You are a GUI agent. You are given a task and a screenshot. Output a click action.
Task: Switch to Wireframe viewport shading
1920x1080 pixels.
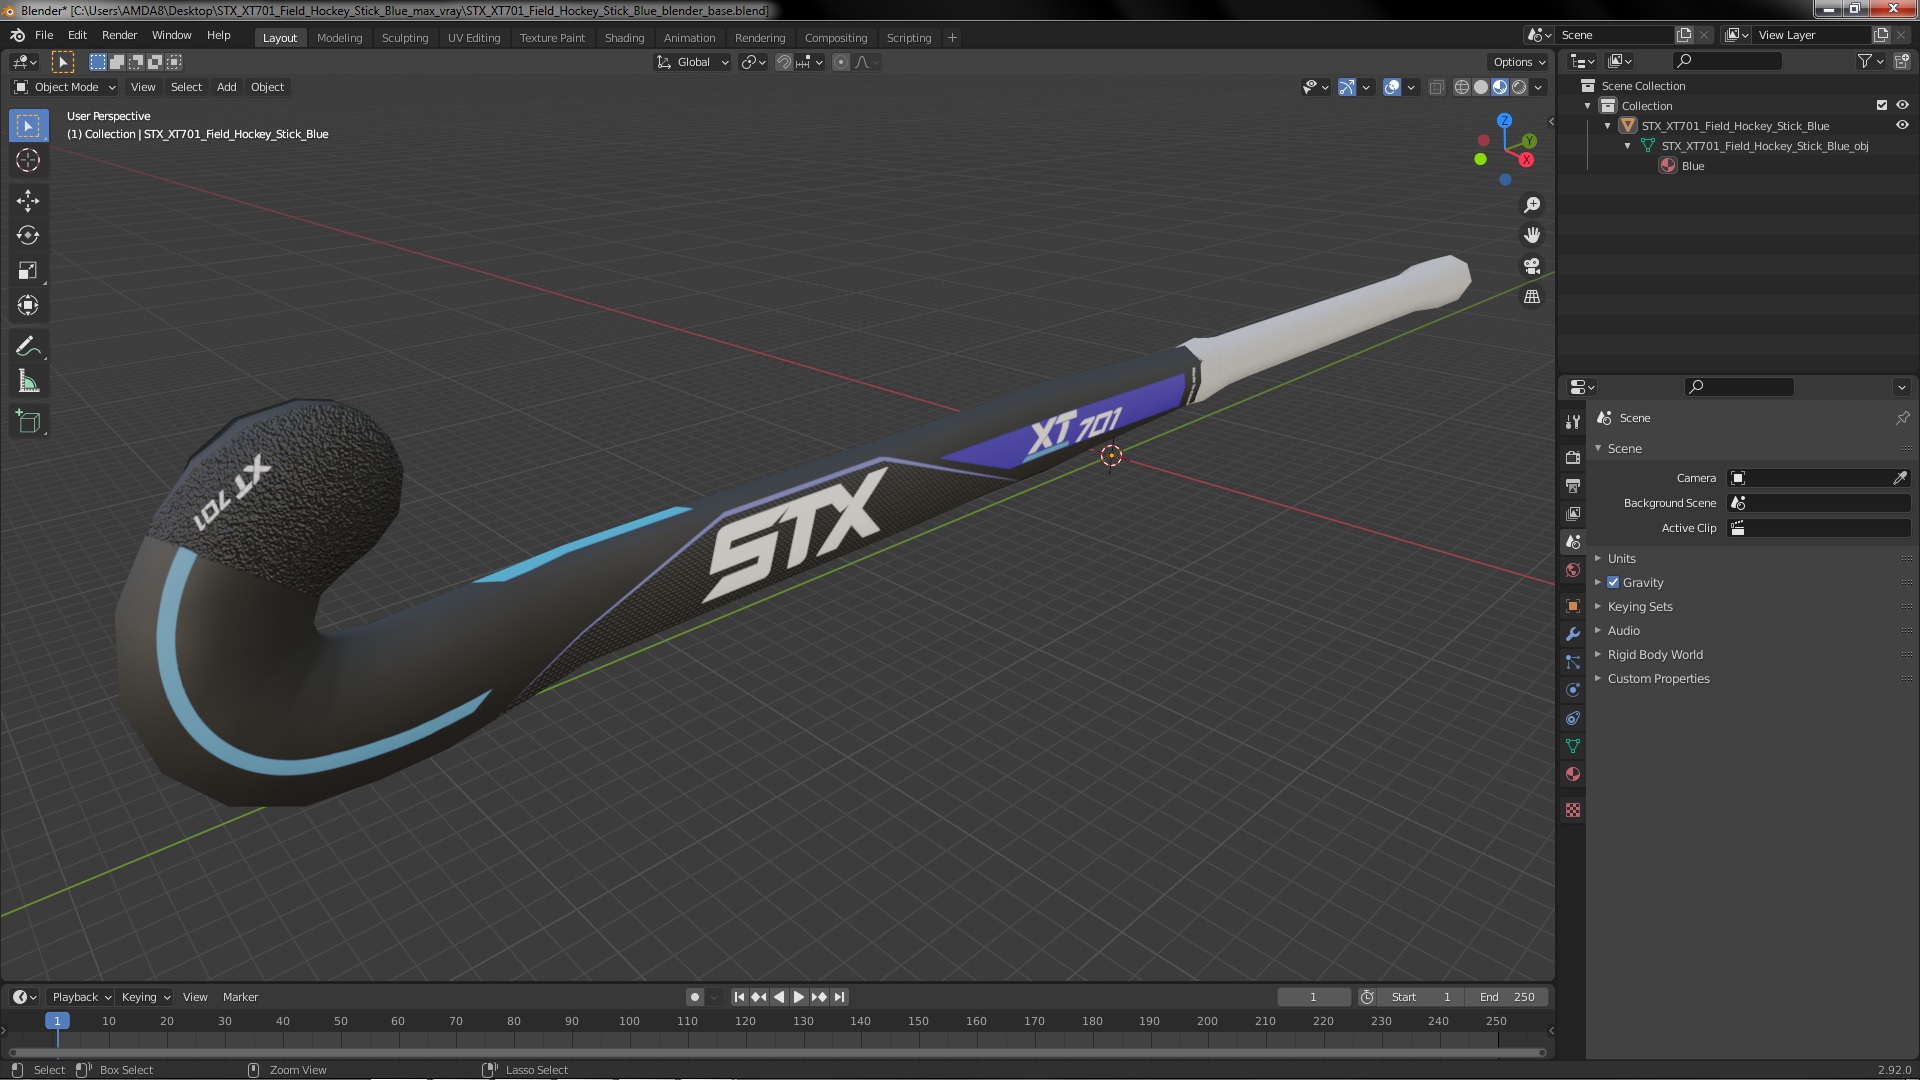point(1461,87)
